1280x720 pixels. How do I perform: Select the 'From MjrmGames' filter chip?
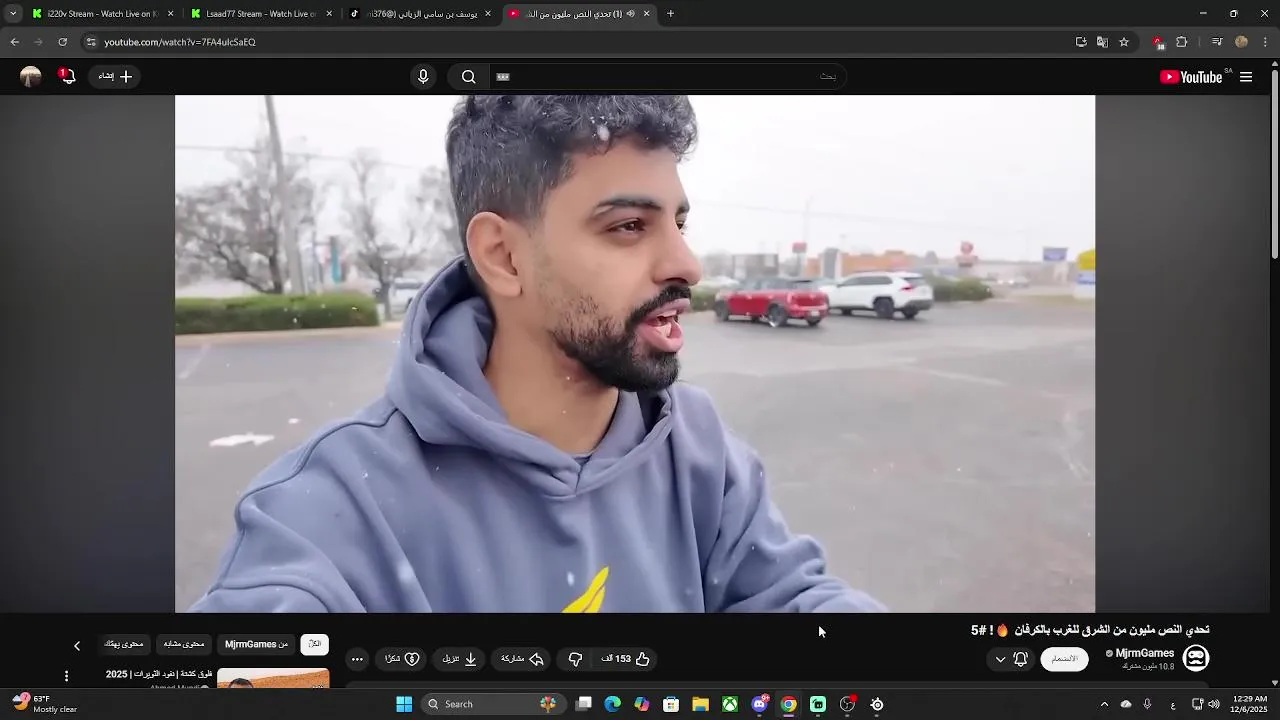(256, 645)
